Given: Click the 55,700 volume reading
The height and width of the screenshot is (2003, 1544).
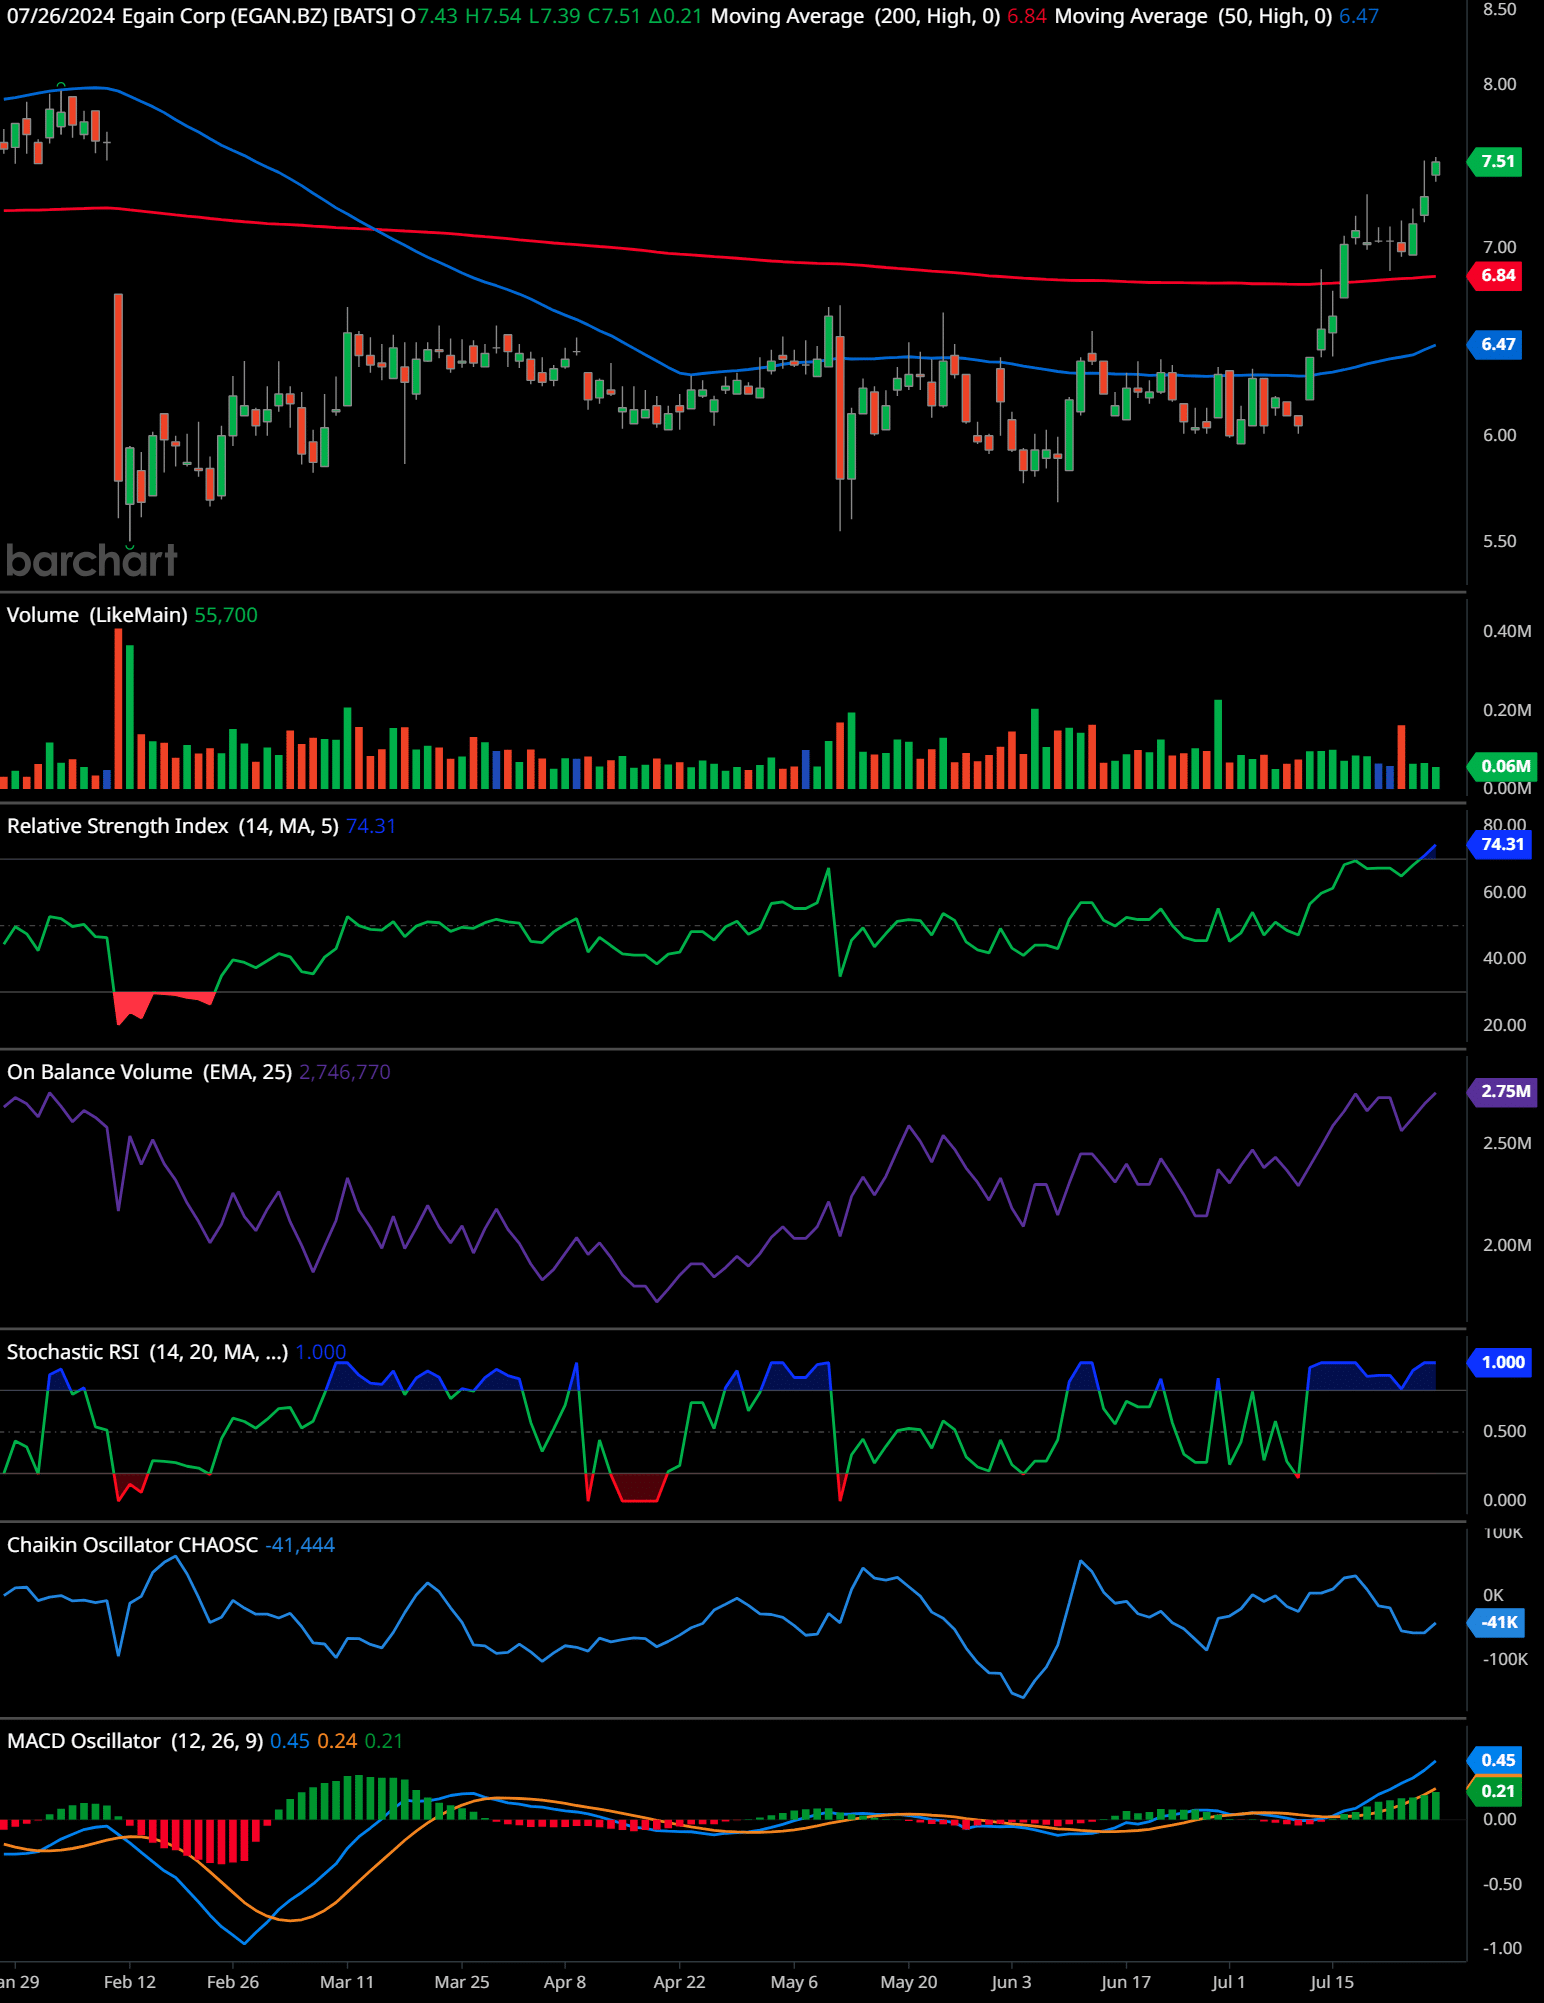Looking at the screenshot, I should pos(226,615).
